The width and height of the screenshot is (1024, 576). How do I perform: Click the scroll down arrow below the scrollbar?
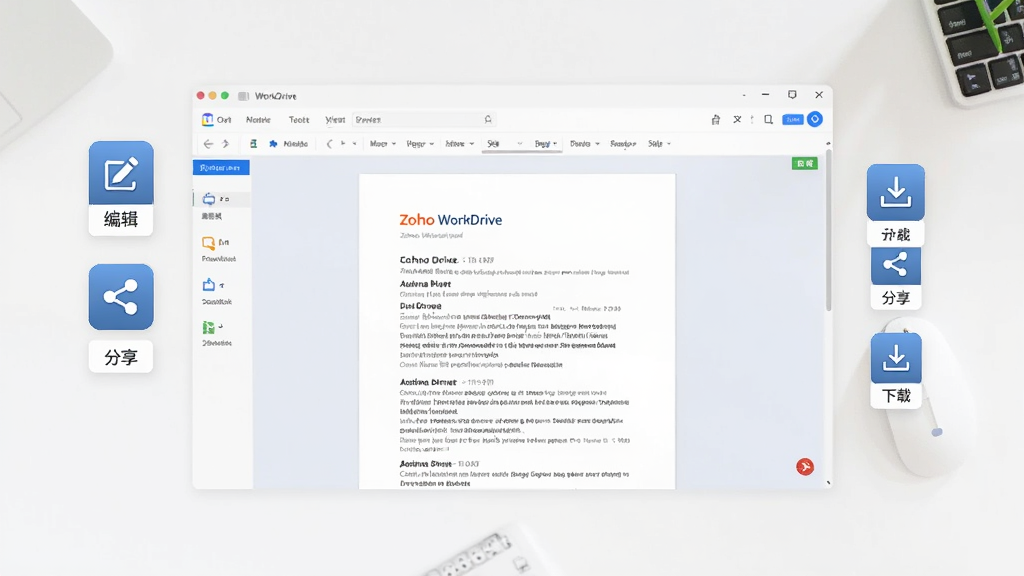828,483
